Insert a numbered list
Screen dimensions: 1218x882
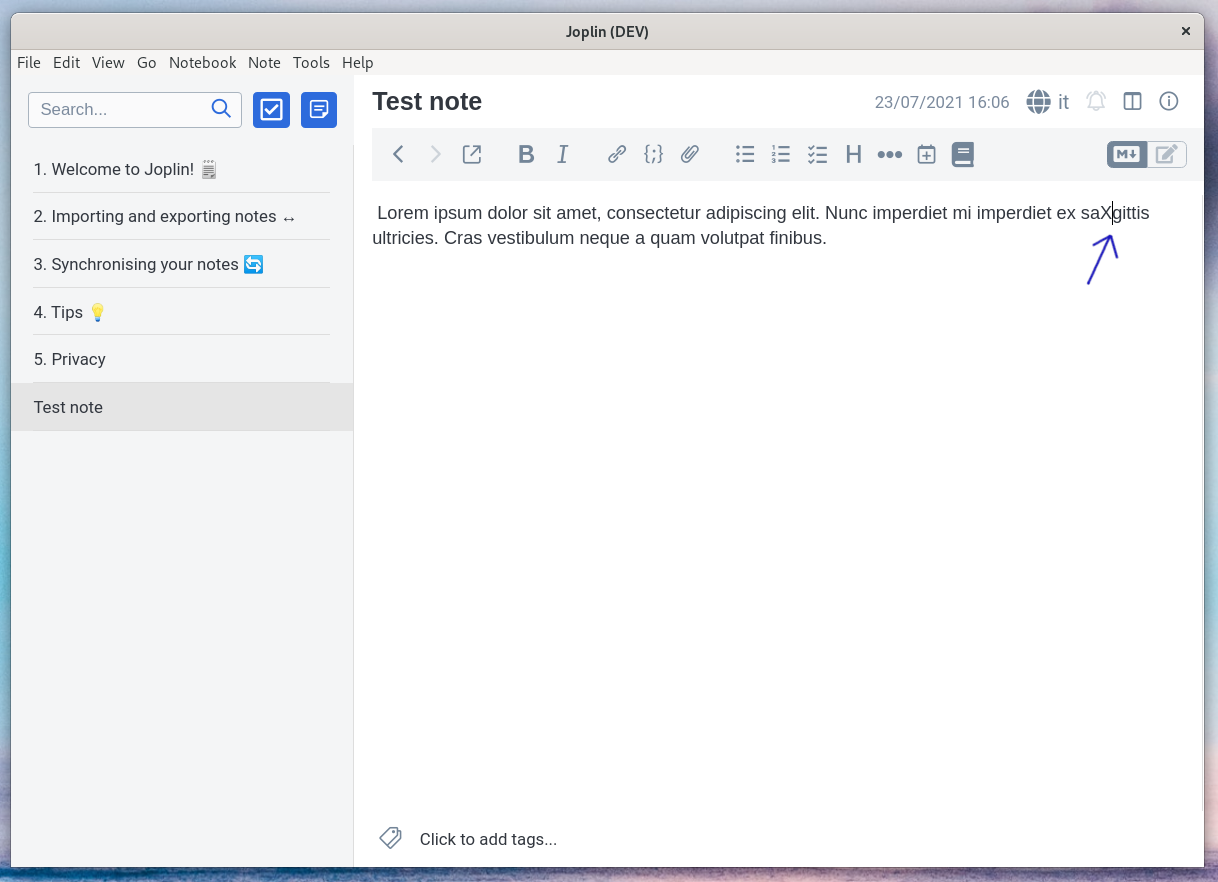pos(781,154)
